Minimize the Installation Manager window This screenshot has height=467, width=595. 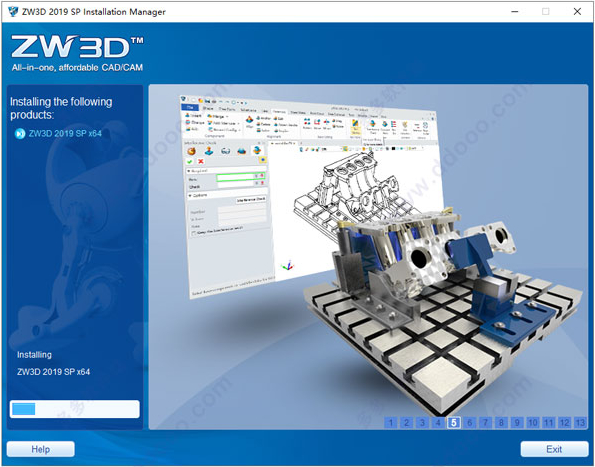click(x=515, y=11)
